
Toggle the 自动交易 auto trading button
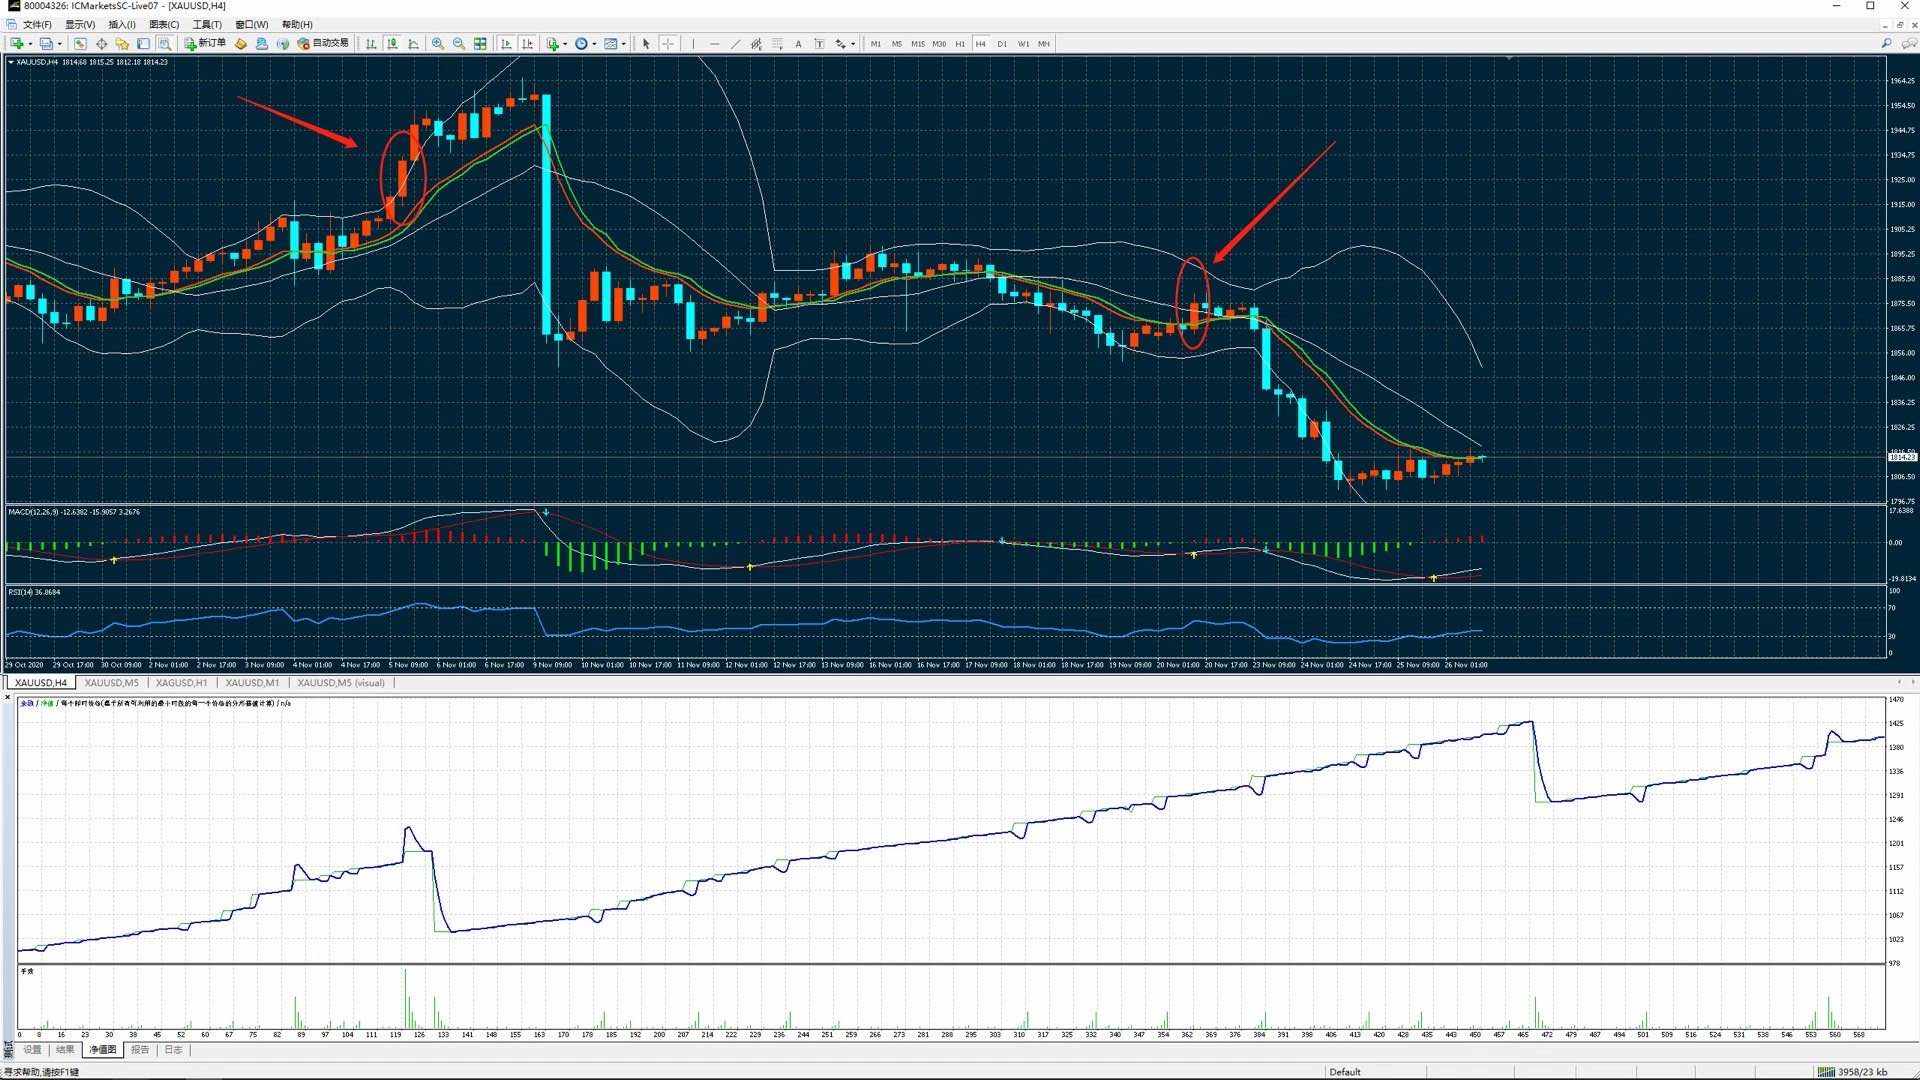coord(323,44)
